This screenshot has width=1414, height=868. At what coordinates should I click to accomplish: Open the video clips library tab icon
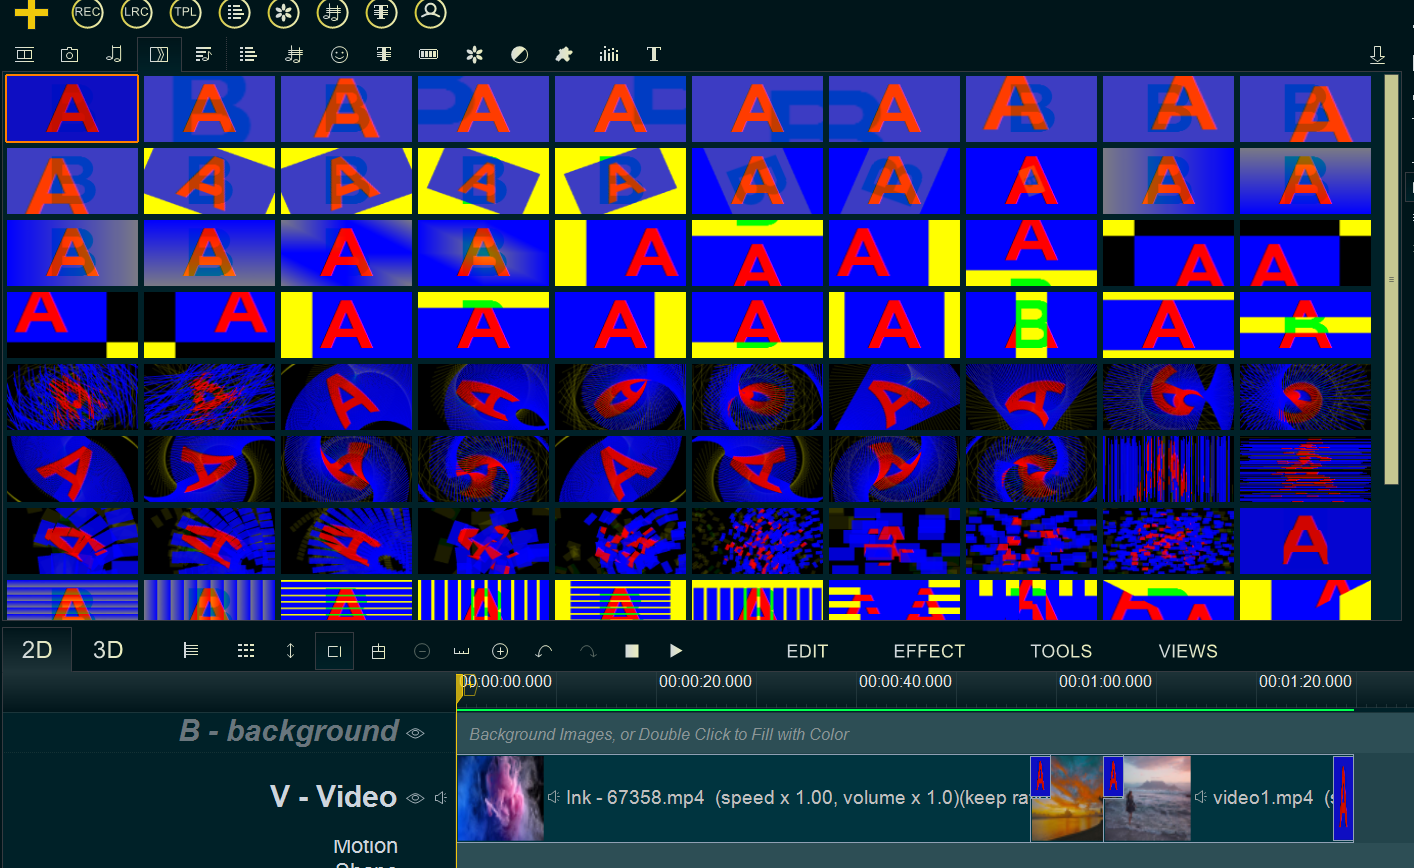click(x=25, y=54)
